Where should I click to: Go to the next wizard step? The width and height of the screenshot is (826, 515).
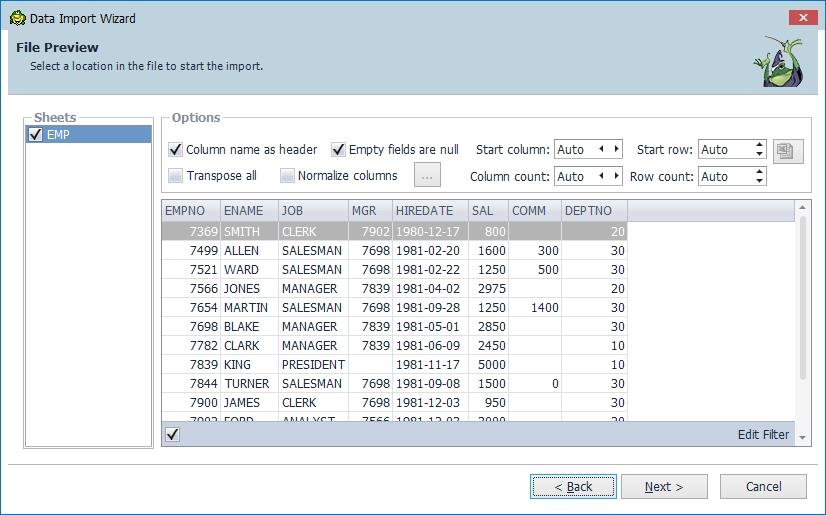(664, 487)
